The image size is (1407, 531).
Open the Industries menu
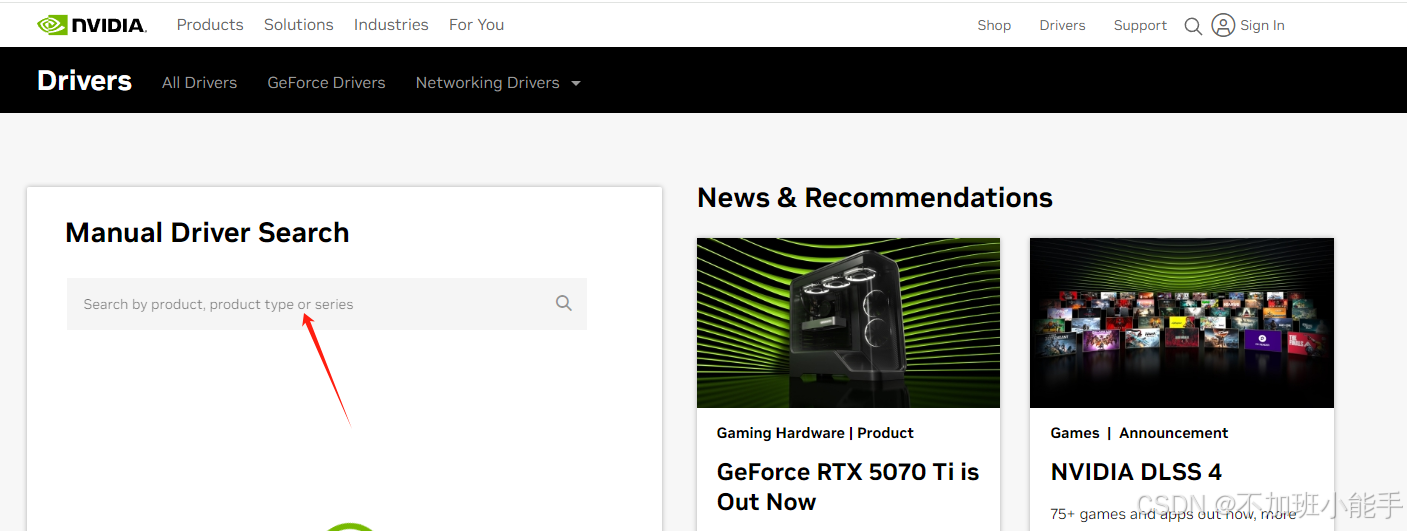click(x=391, y=25)
